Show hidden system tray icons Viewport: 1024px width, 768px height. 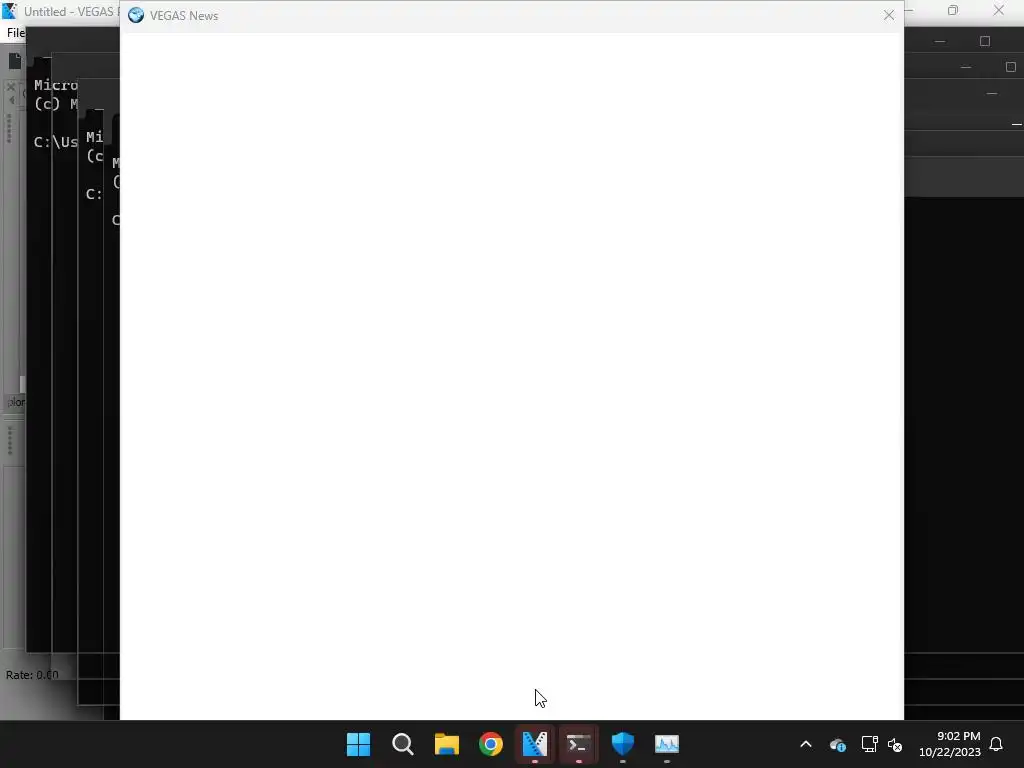tap(806, 744)
